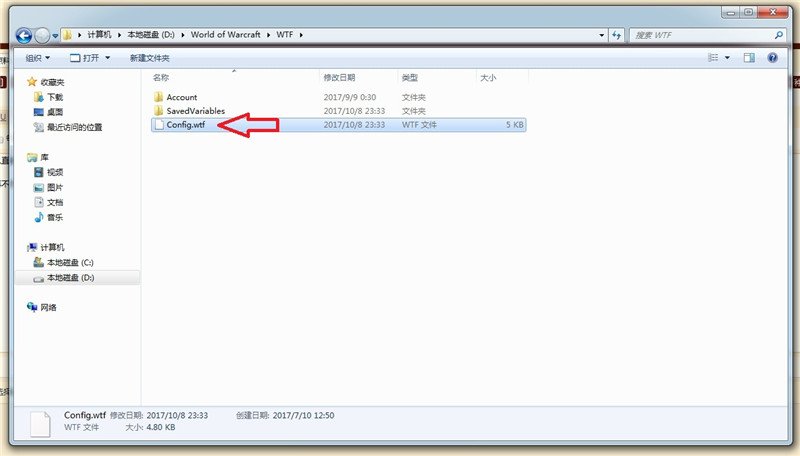Select the SavedVariables folder
Viewport: 800px width, 456px height.
click(x=195, y=110)
